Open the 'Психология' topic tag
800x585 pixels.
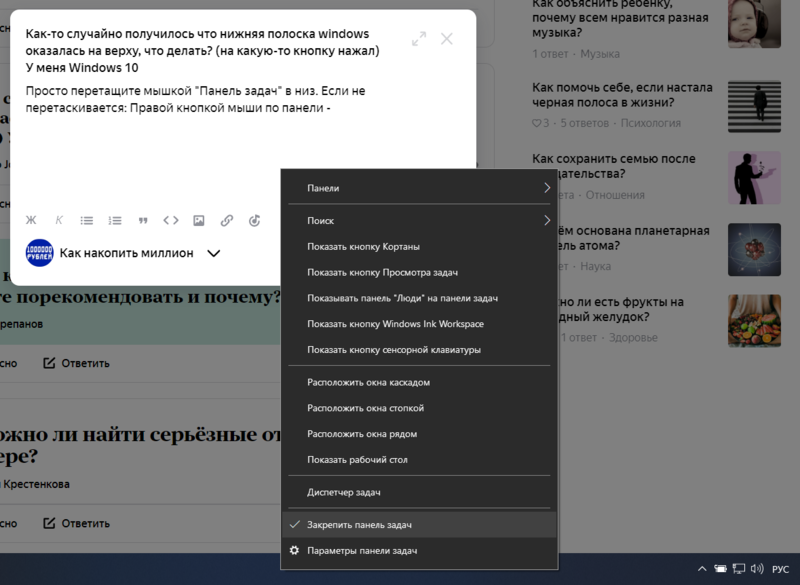click(651, 123)
